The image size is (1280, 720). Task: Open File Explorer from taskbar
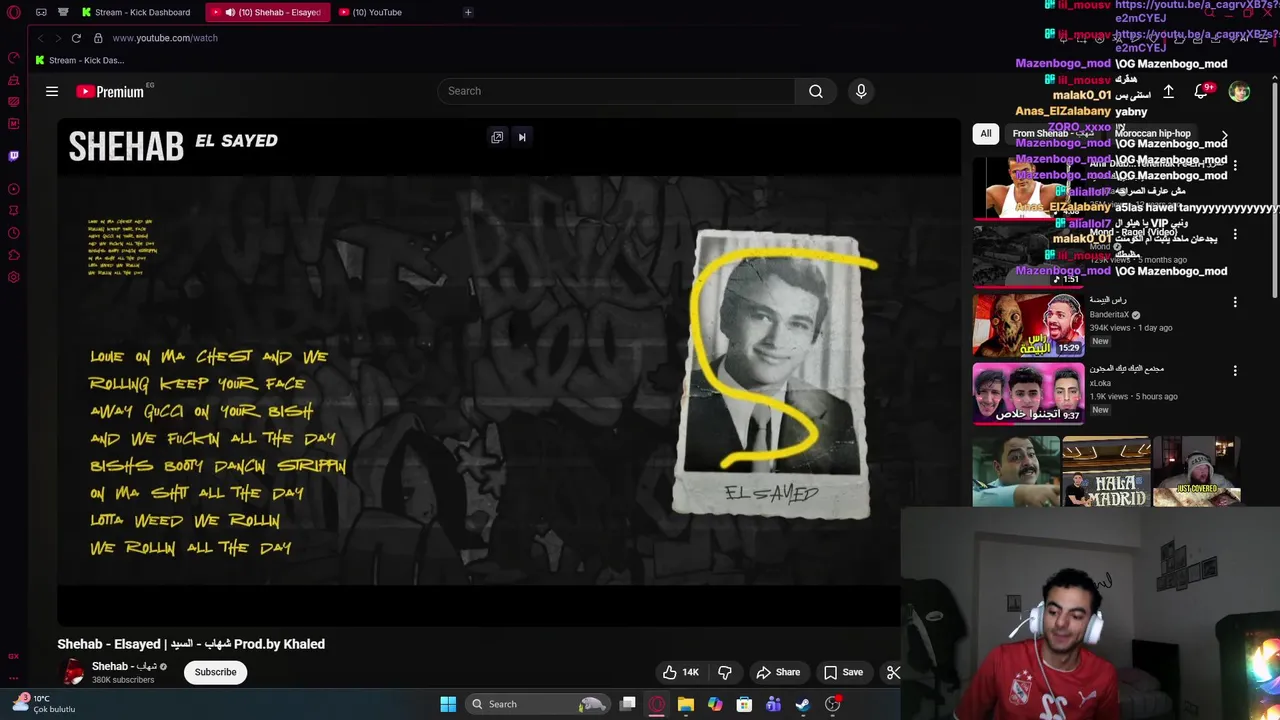point(686,704)
